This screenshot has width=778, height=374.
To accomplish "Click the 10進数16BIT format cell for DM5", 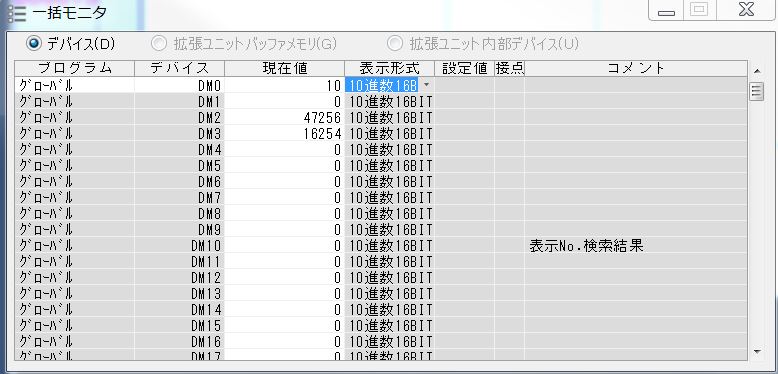I will [x=389, y=165].
